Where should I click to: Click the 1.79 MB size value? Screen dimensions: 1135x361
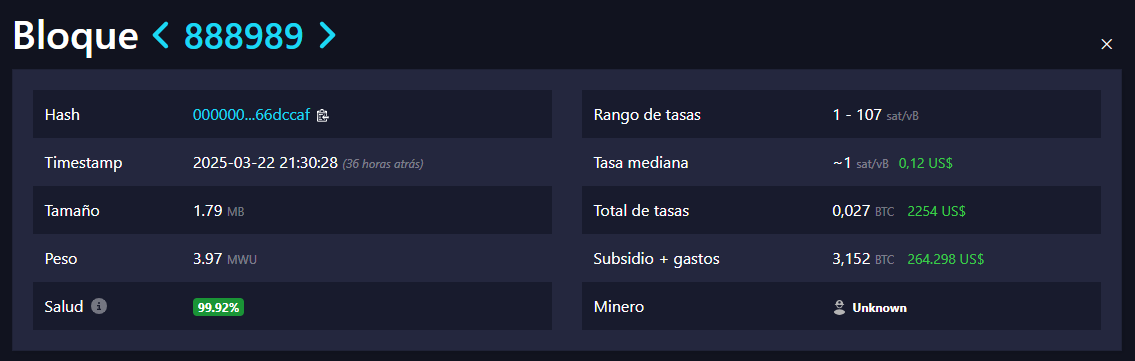coord(223,211)
